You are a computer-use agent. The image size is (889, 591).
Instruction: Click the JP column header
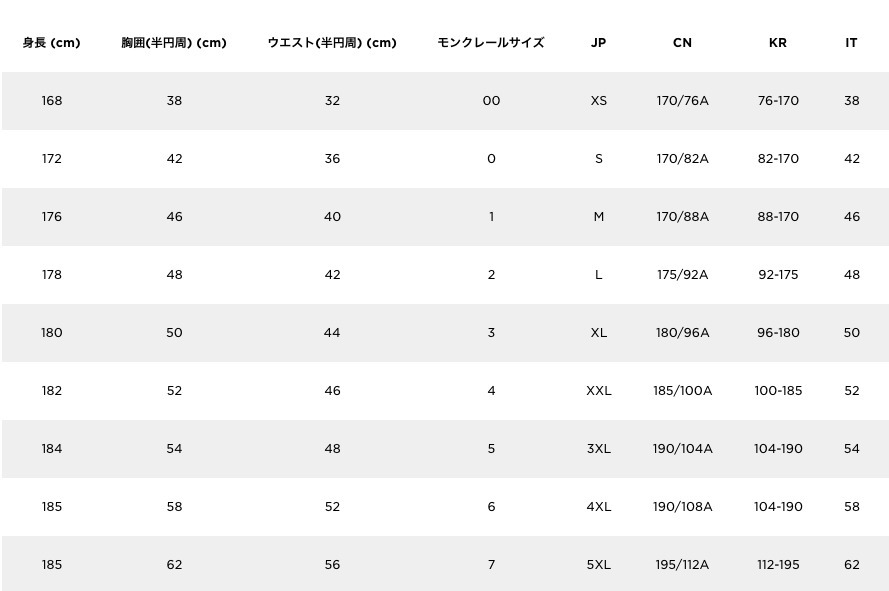(599, 43)
